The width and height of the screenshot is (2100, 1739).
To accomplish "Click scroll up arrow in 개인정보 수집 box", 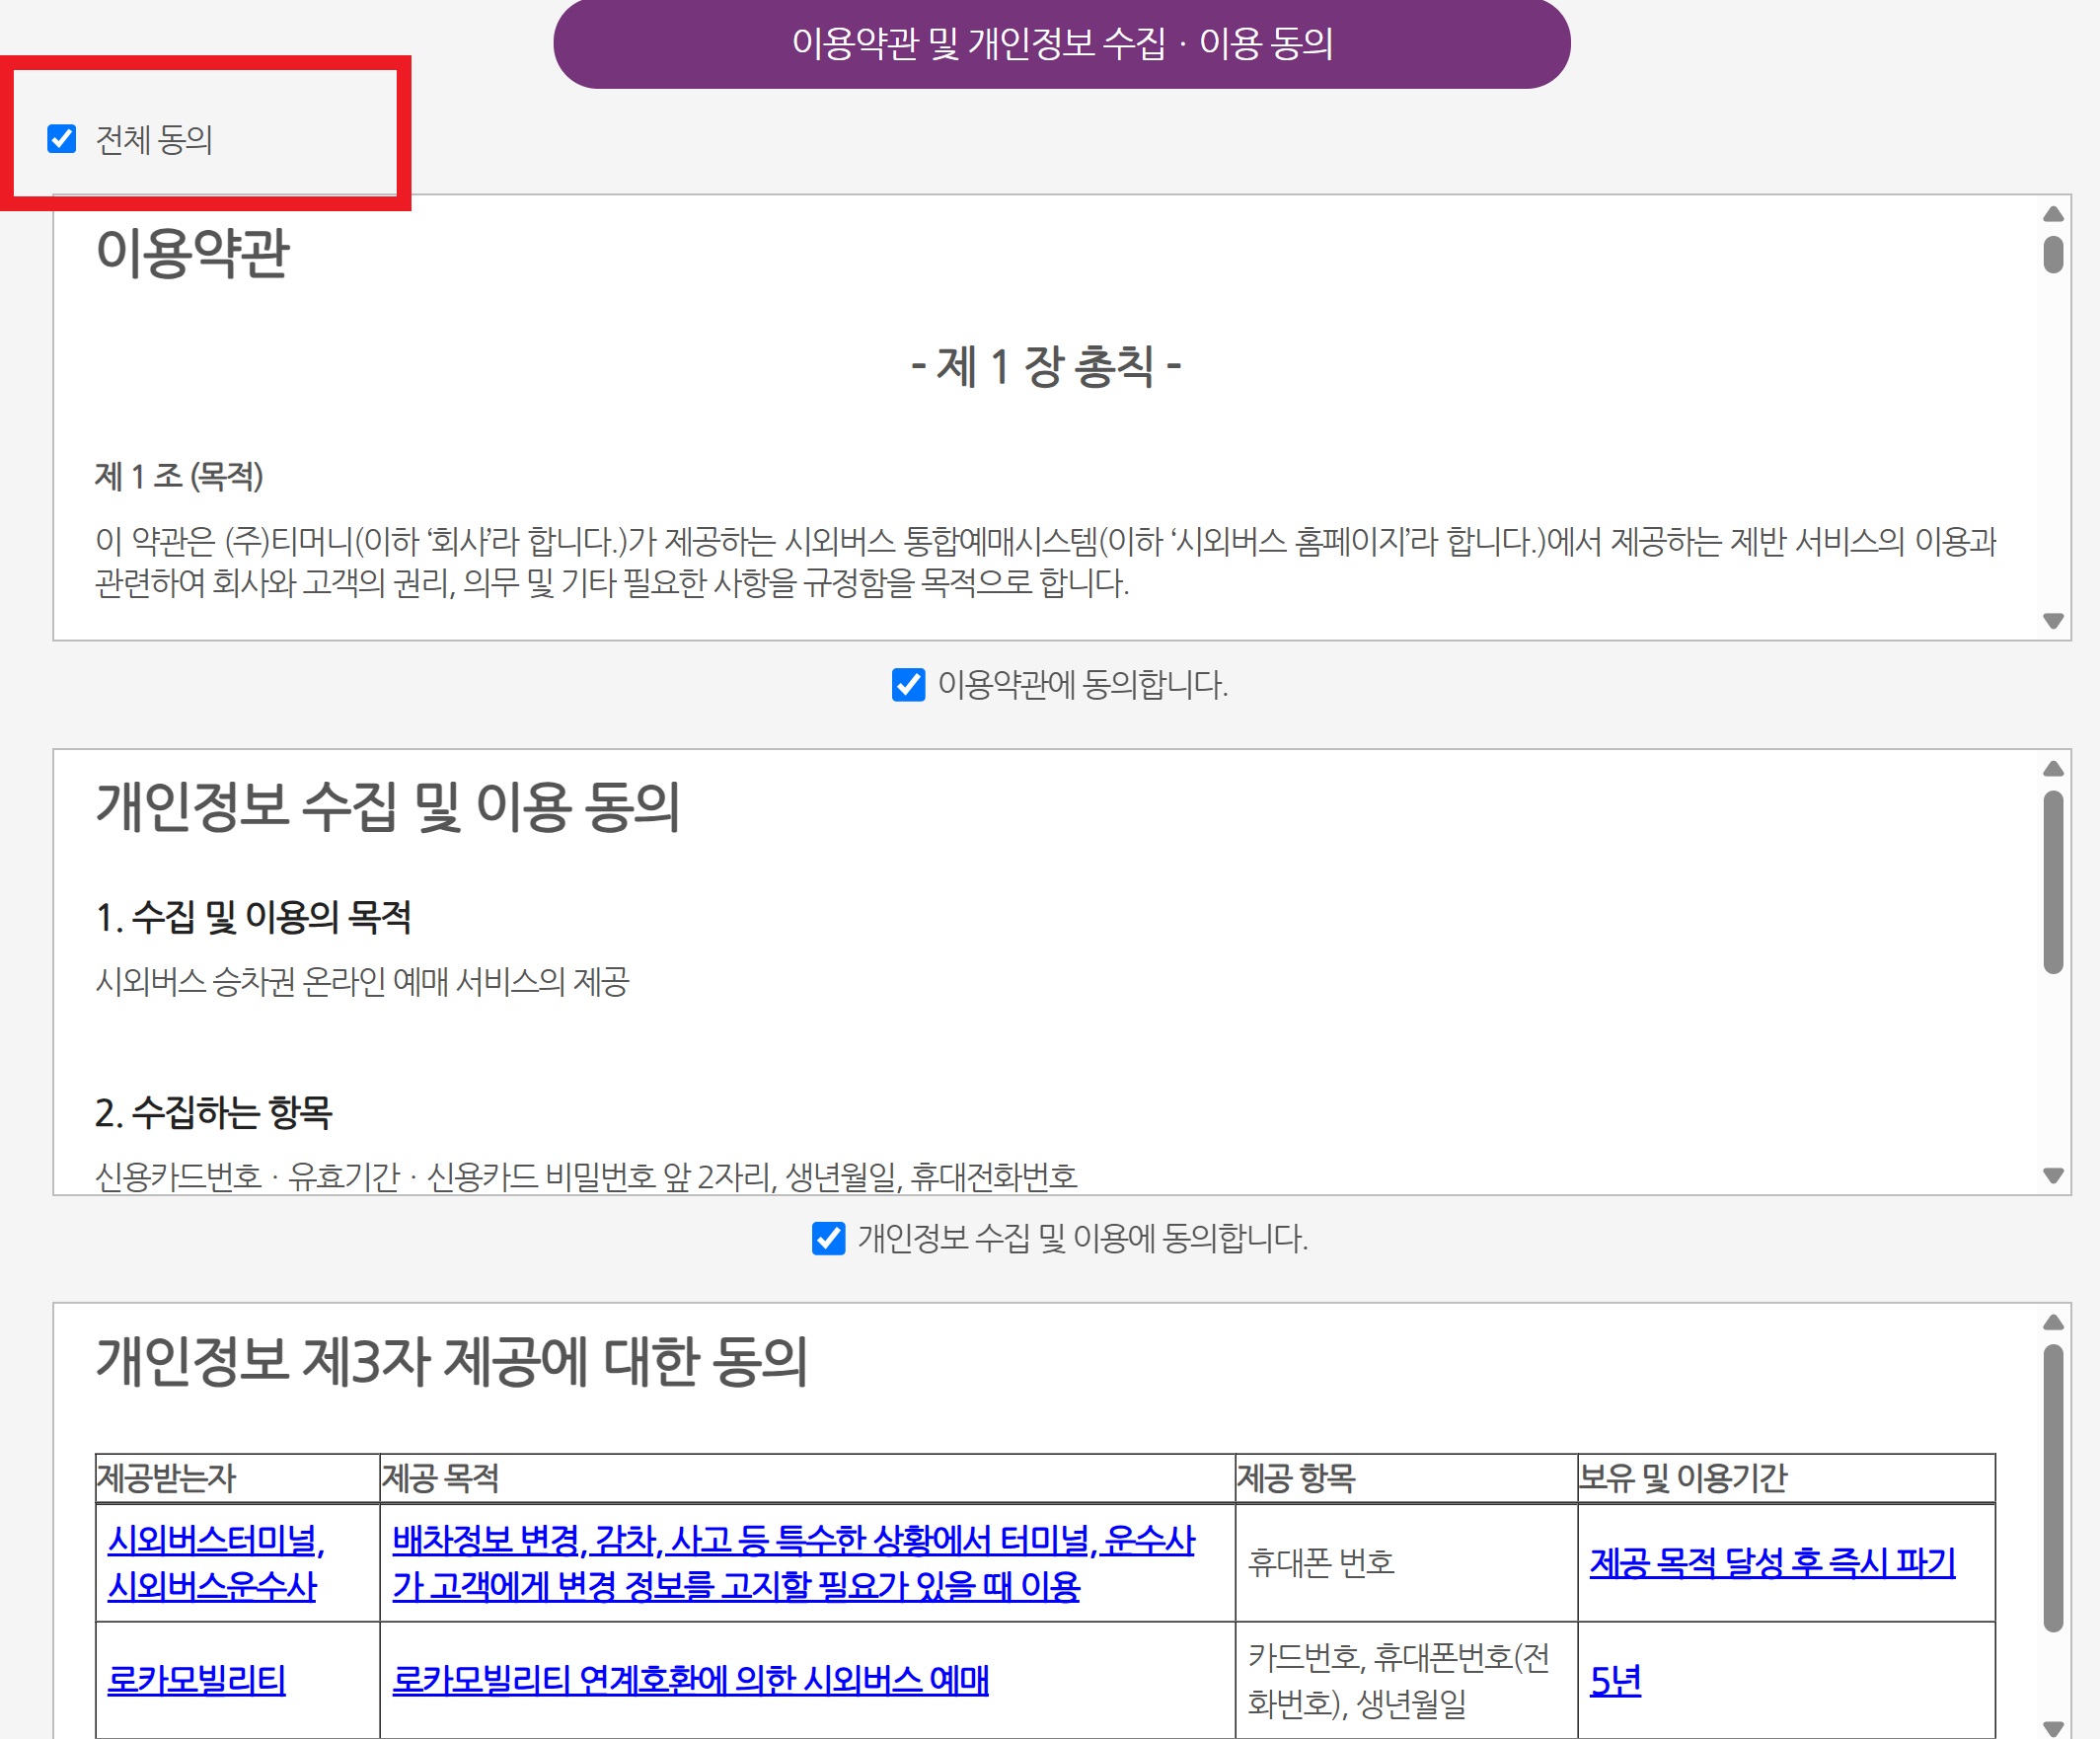I will pos(2053,768).
